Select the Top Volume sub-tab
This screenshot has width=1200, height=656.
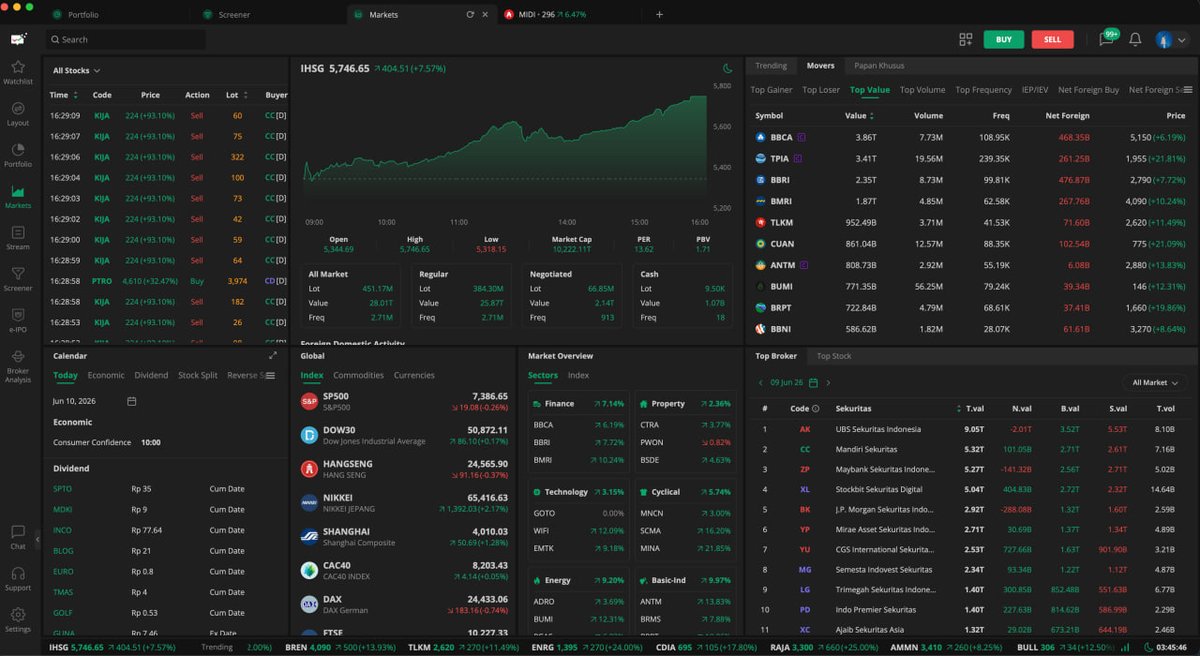922,90
